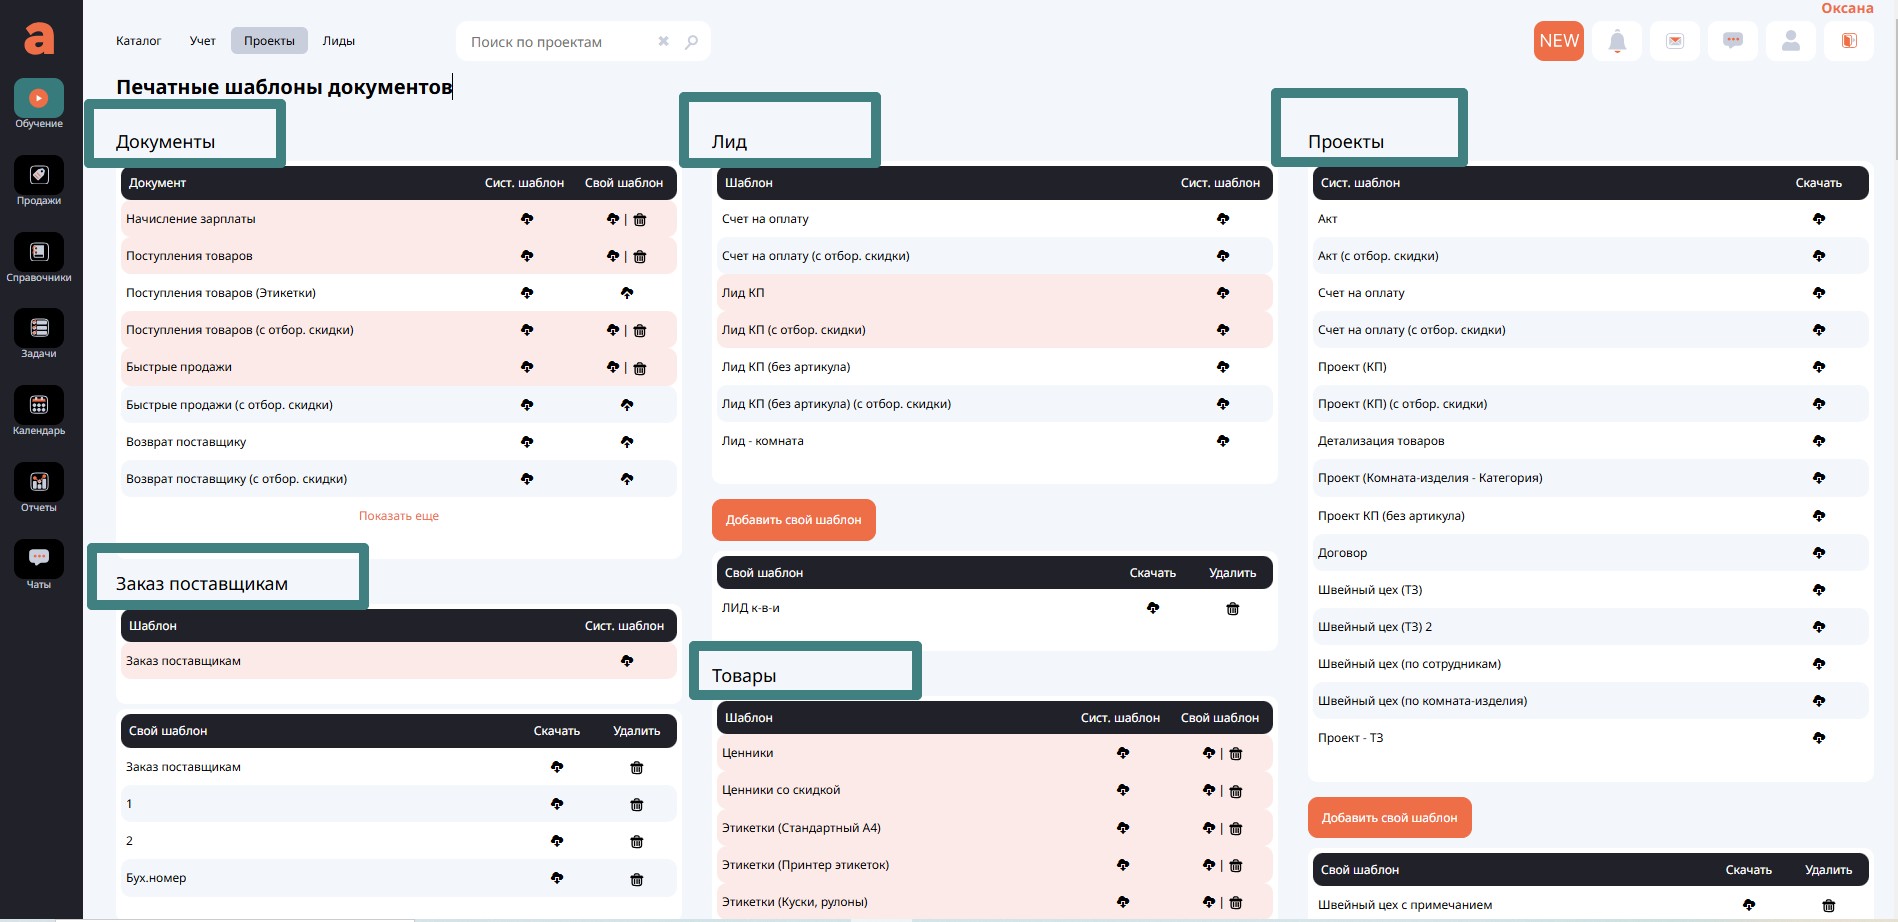Clear the project search field
This screenshot has height=922, width=1898.
pyautogui.click(x=663, y=42)
